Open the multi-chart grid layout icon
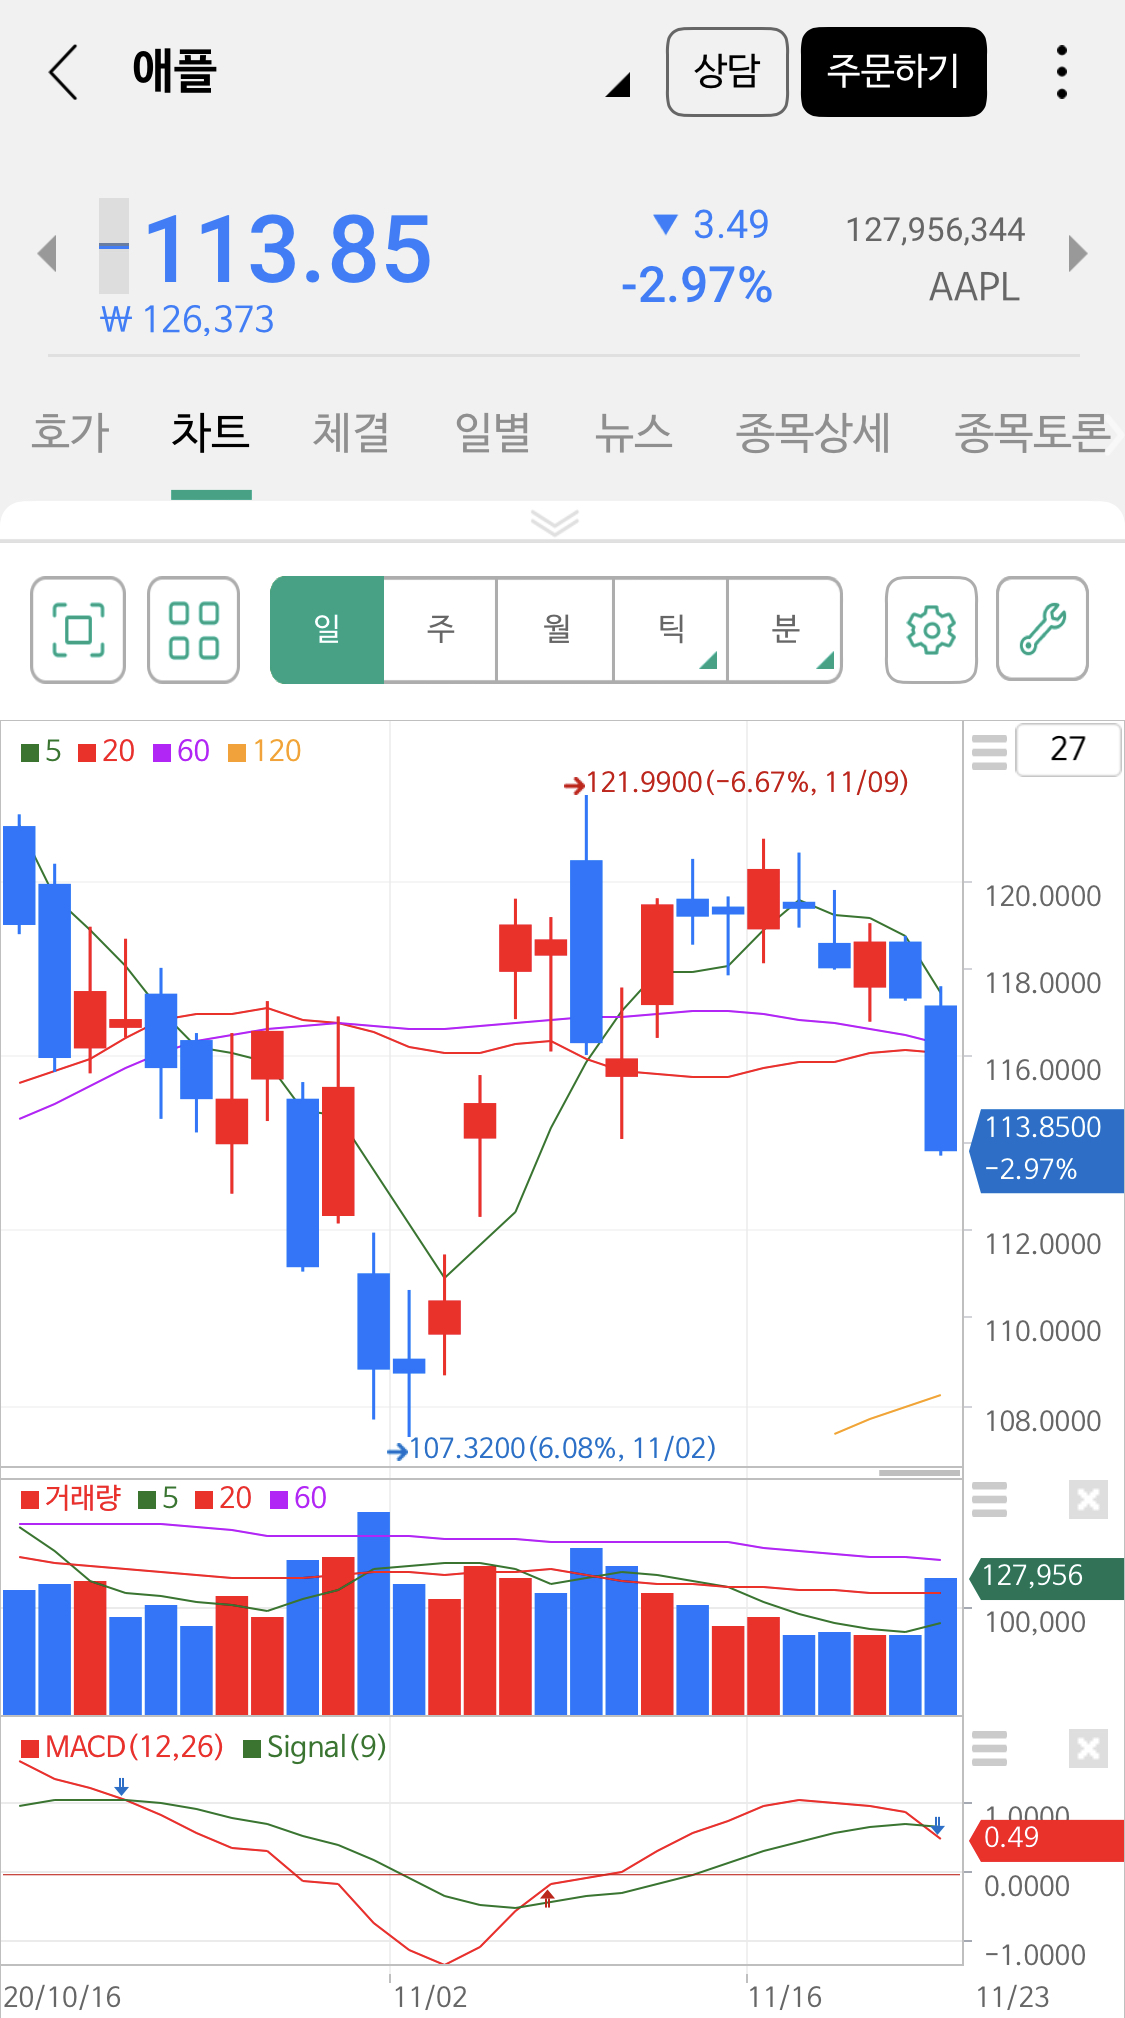Viewport: 1125px width, 2018px height. (194, 630)
